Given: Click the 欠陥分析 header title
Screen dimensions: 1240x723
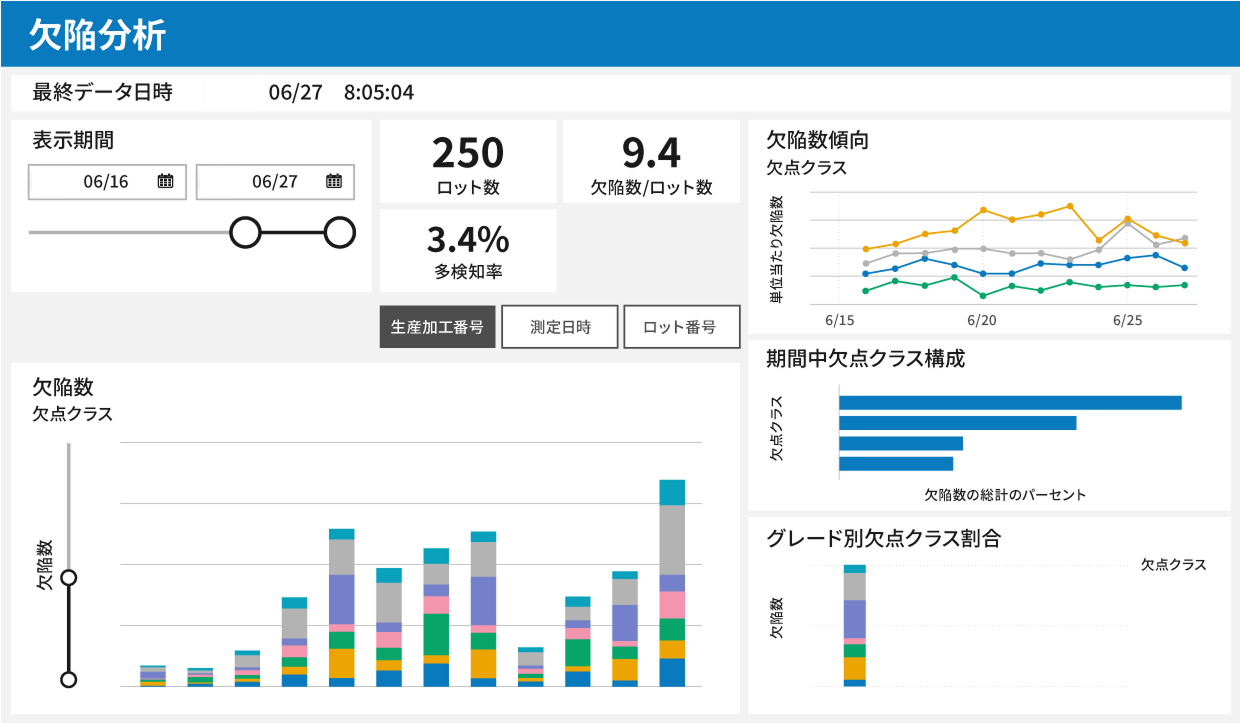Looking at the screenshot, I should click(x=97, y=34).
